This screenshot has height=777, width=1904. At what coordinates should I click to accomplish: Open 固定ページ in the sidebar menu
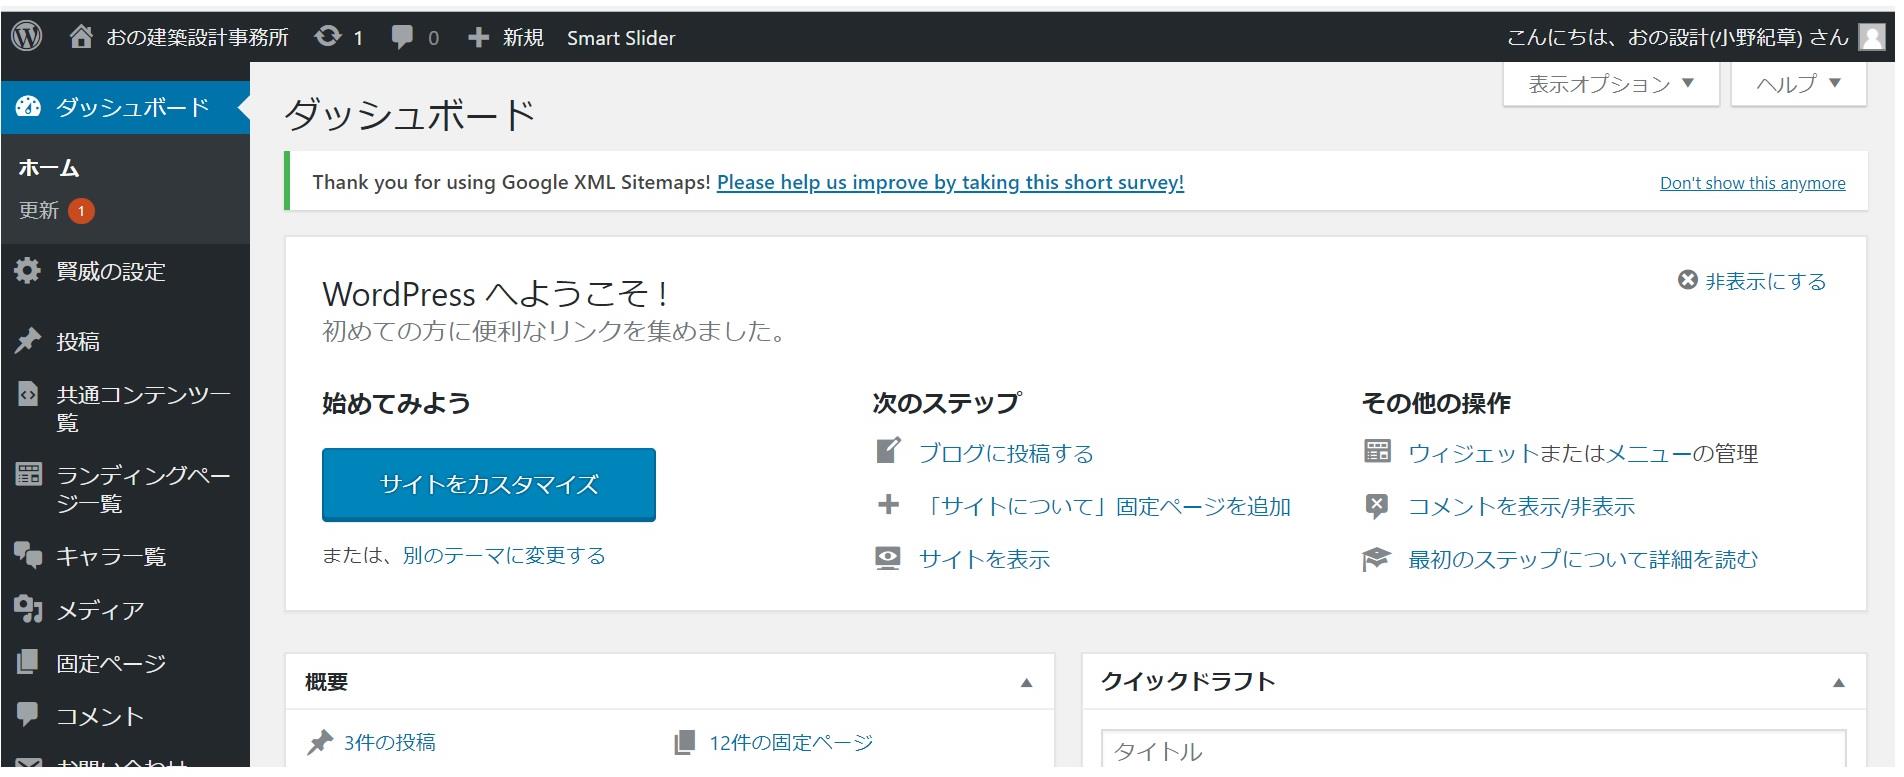tap(111, 663)
